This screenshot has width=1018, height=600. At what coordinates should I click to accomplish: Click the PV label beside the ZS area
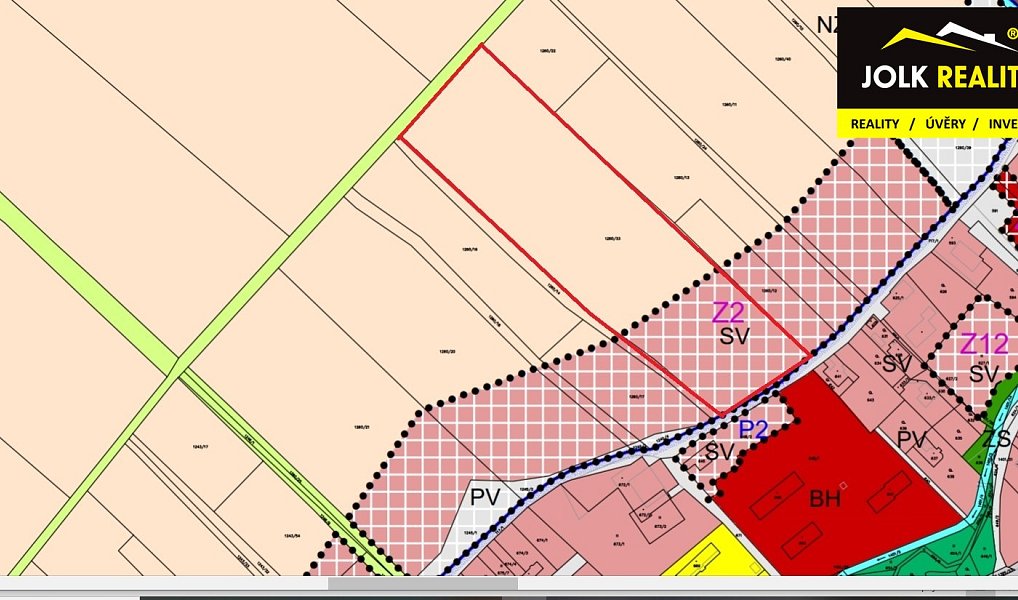click(912, 439)
